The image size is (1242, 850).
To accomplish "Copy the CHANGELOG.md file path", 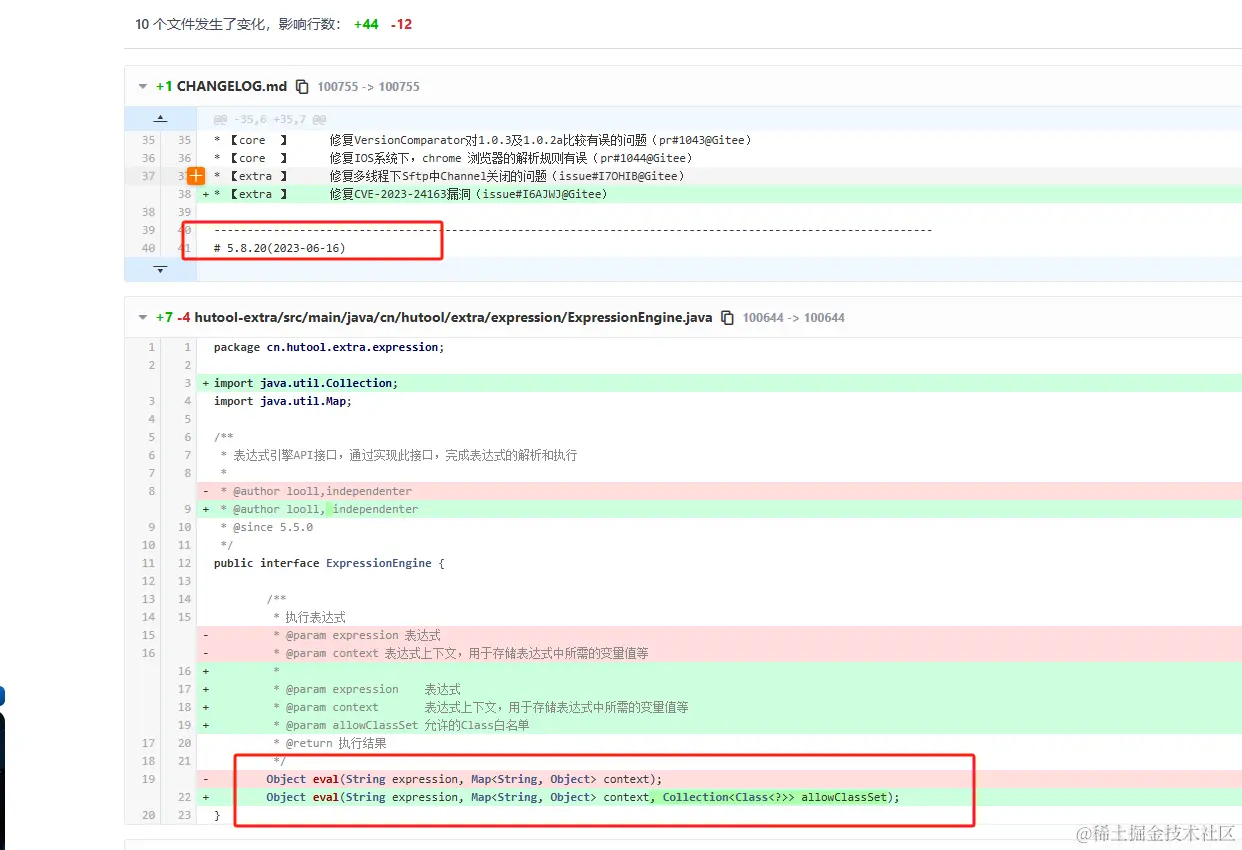I will click(x=302, y=87).
